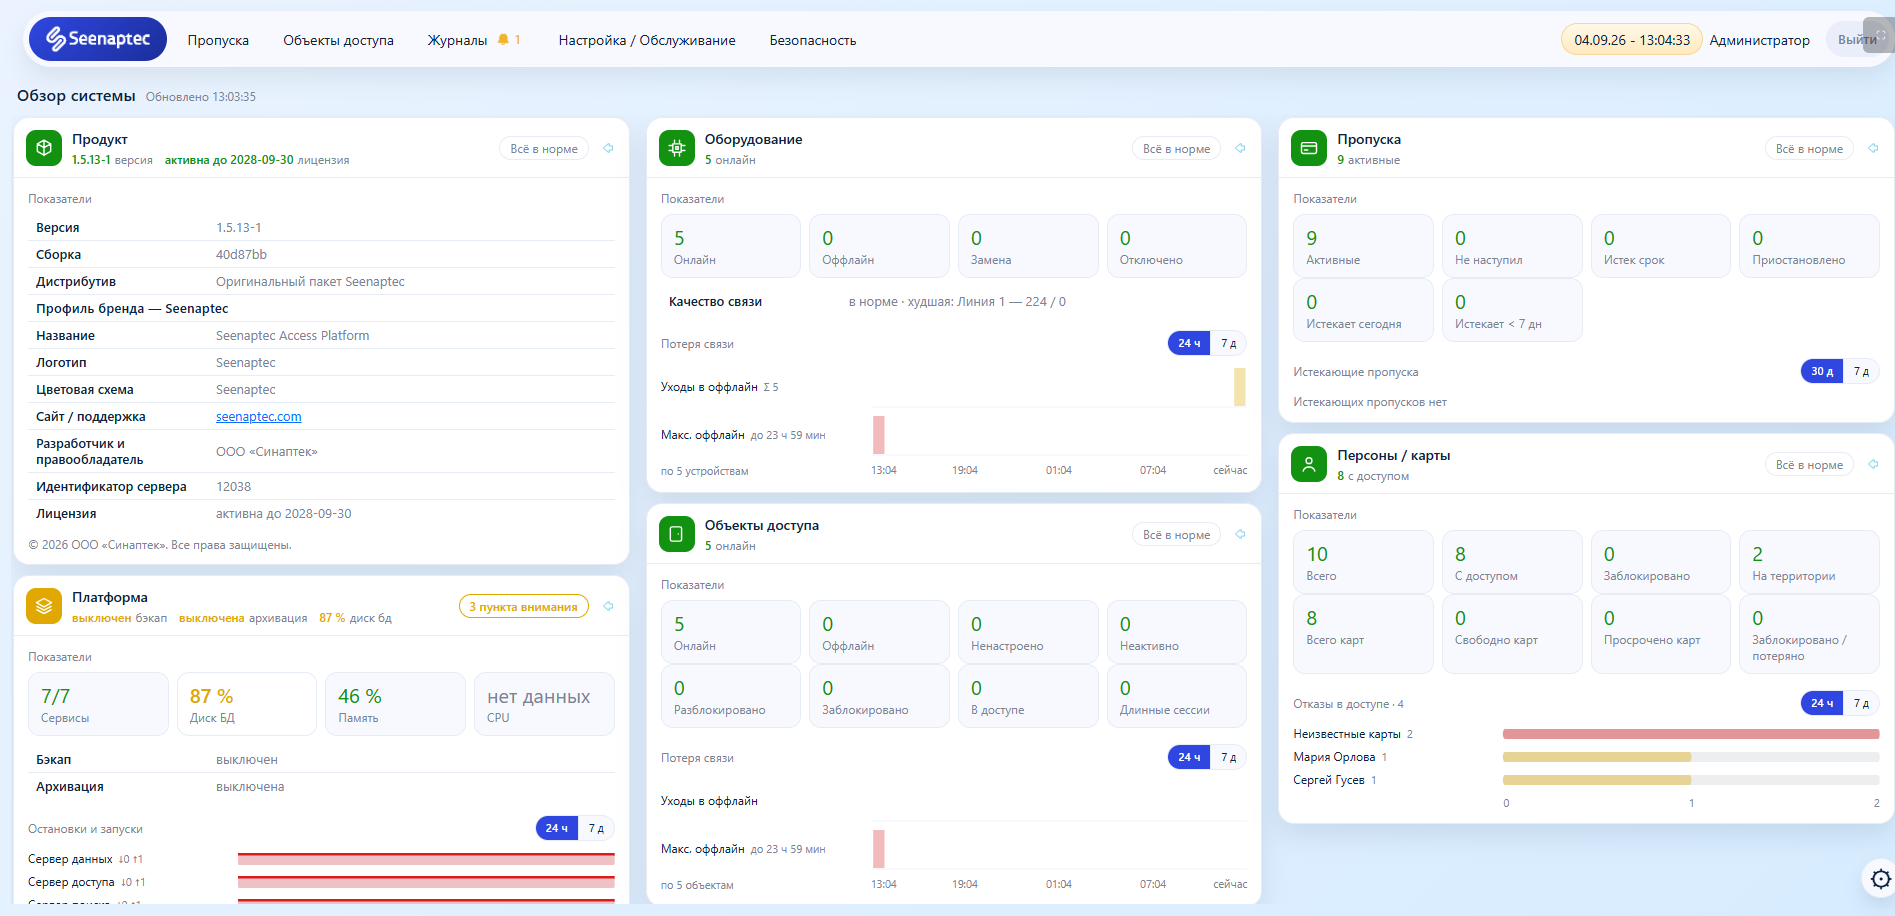Screen dimensions: 1895x916
Task: Select 7 д for Истекающие пропуска
Action: 1861,371
